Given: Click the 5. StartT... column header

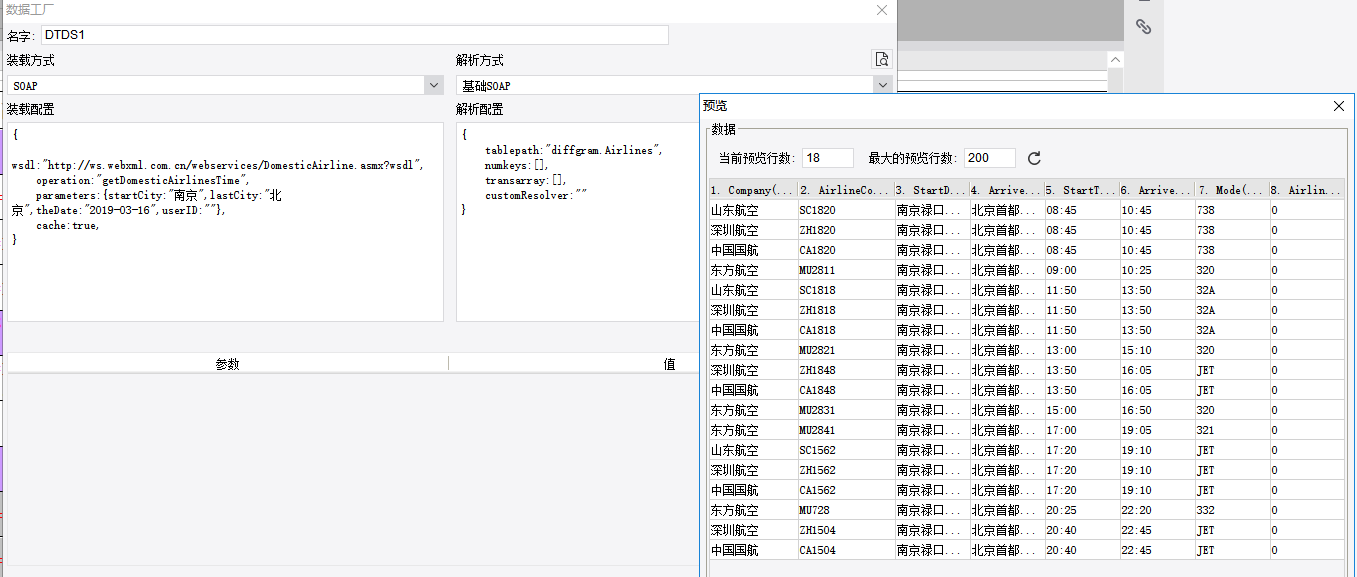Looking at the screenshot, I should pyautogui.click(x=1082, y=190).
